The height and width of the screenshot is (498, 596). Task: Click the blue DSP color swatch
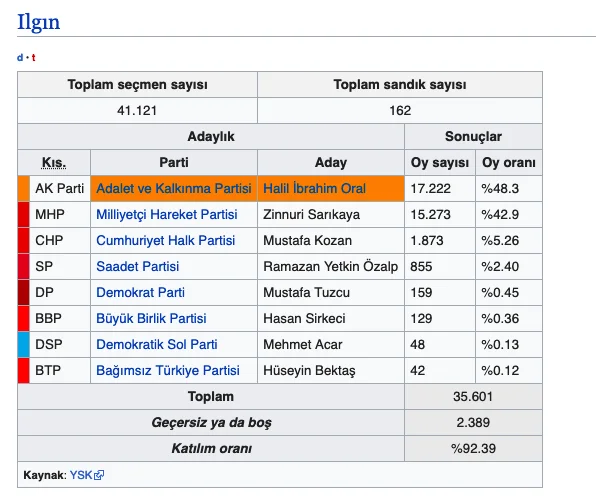[24, 344]
